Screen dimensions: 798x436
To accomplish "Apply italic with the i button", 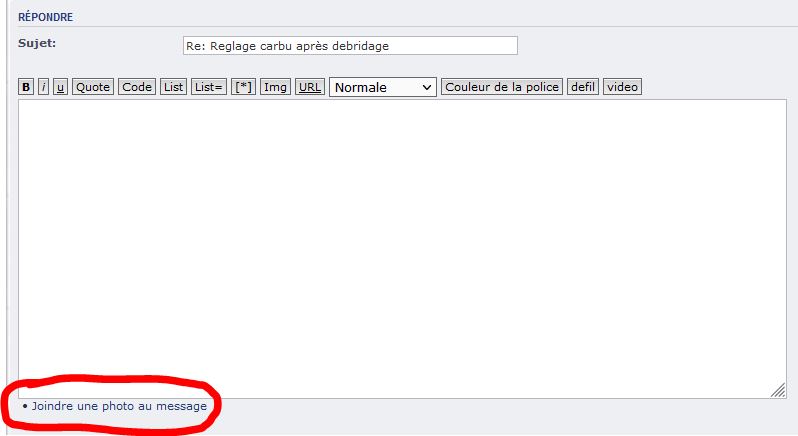I will coord(44,87).
